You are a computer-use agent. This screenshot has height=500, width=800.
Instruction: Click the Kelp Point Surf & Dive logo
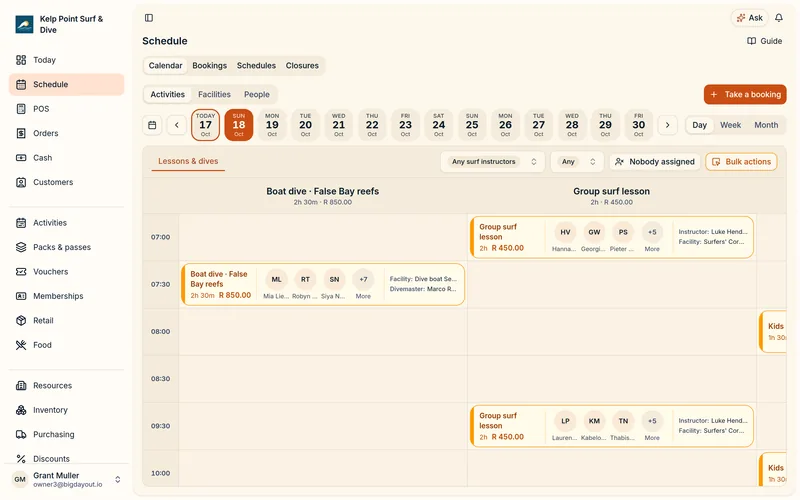point(24,24)
